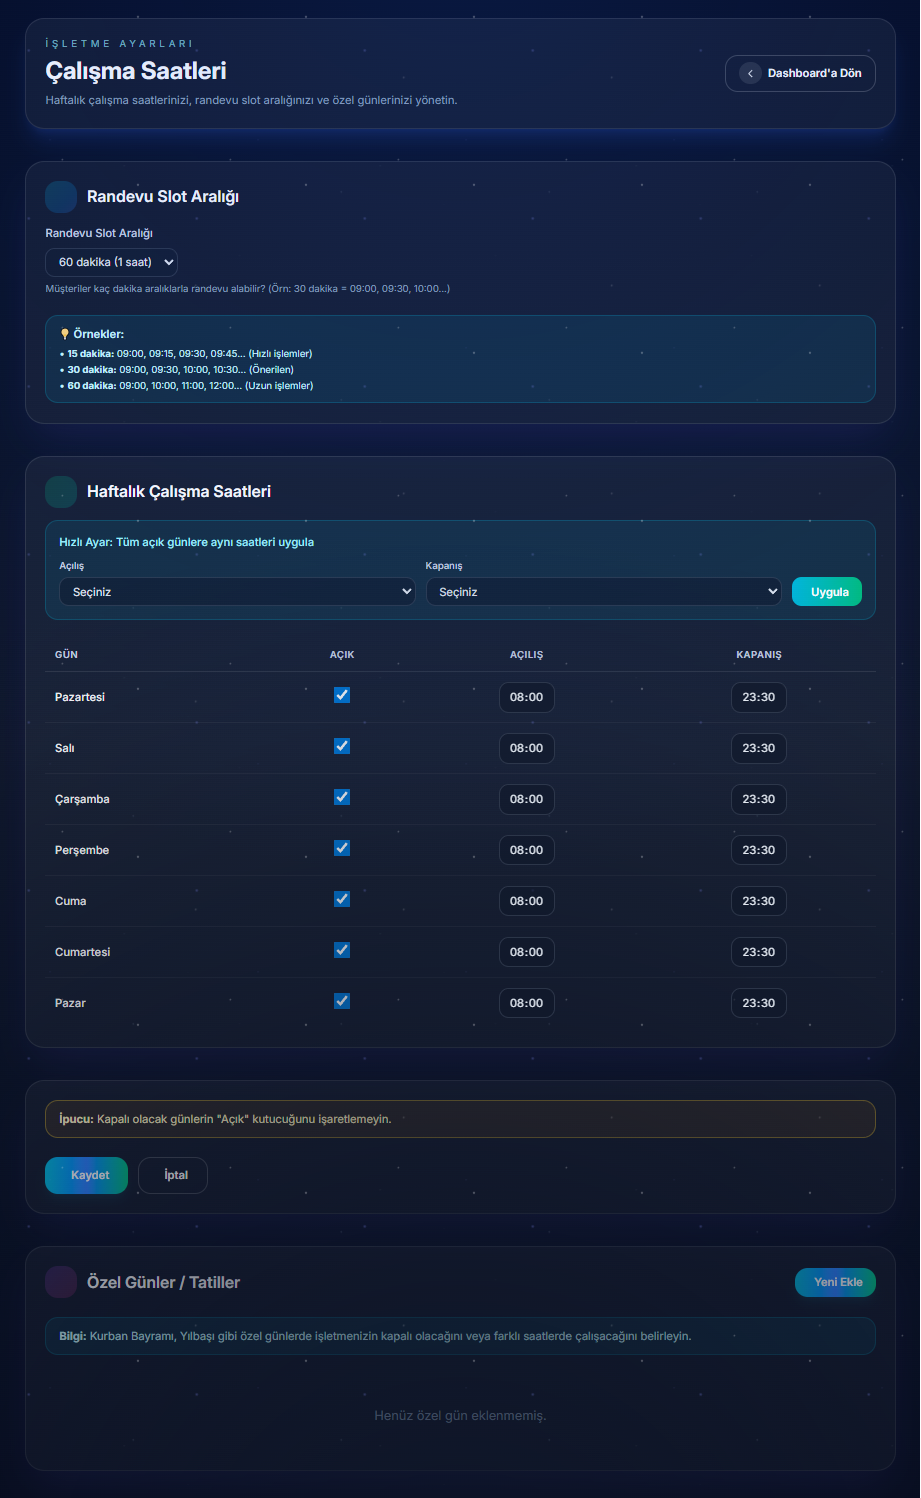Image resolution: width=921 pixels, height=1498 pixels.
Task: Click the back chevron icon beside Dashboard'a Dön
Action: pyautogui.click(x=750, y=73)
